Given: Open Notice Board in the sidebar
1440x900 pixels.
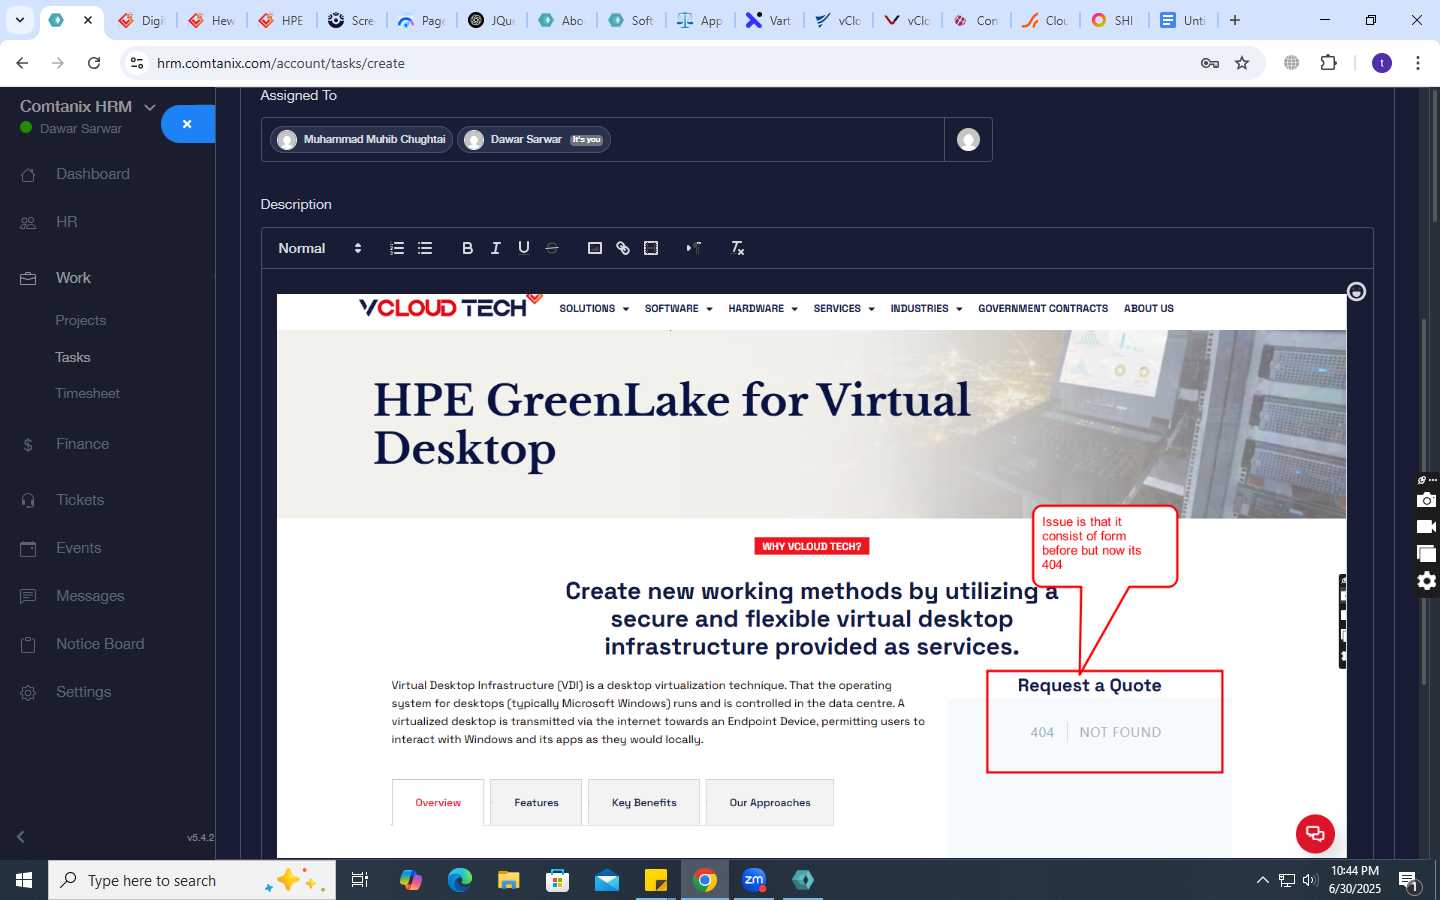Looking at the screenshot, I should (100, 644).
